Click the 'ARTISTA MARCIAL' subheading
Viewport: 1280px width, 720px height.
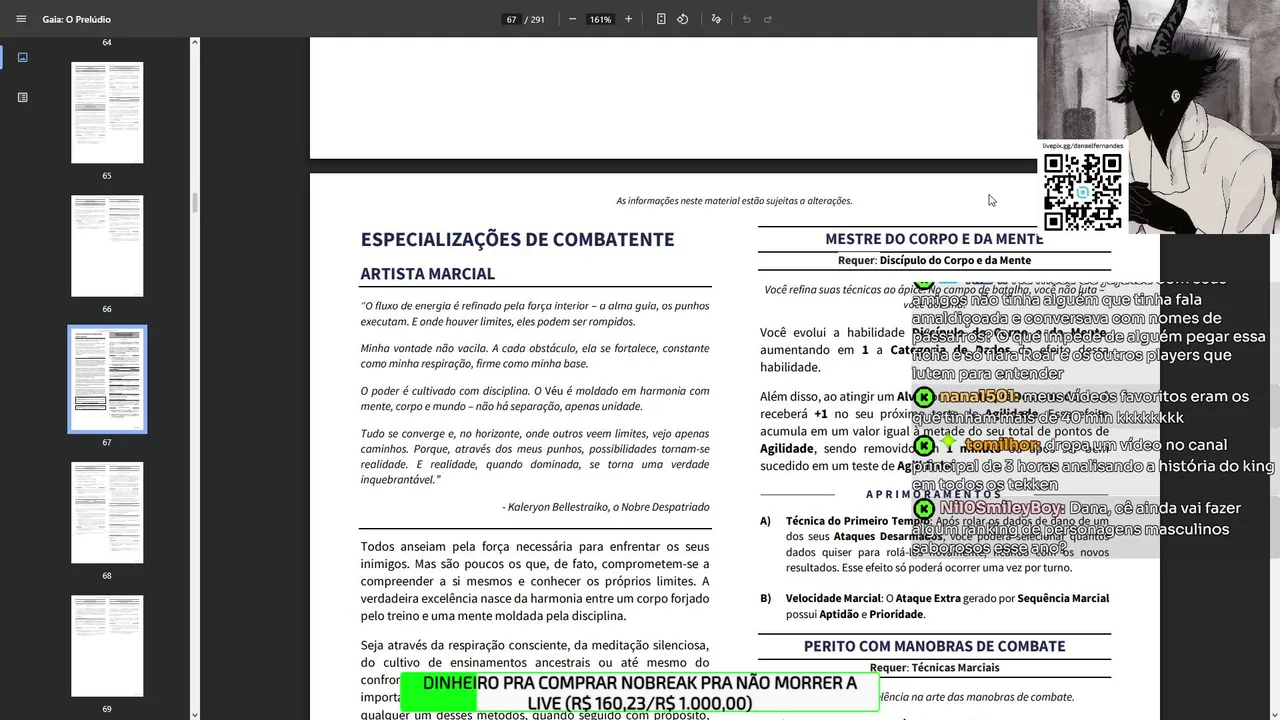pos(428,274)
